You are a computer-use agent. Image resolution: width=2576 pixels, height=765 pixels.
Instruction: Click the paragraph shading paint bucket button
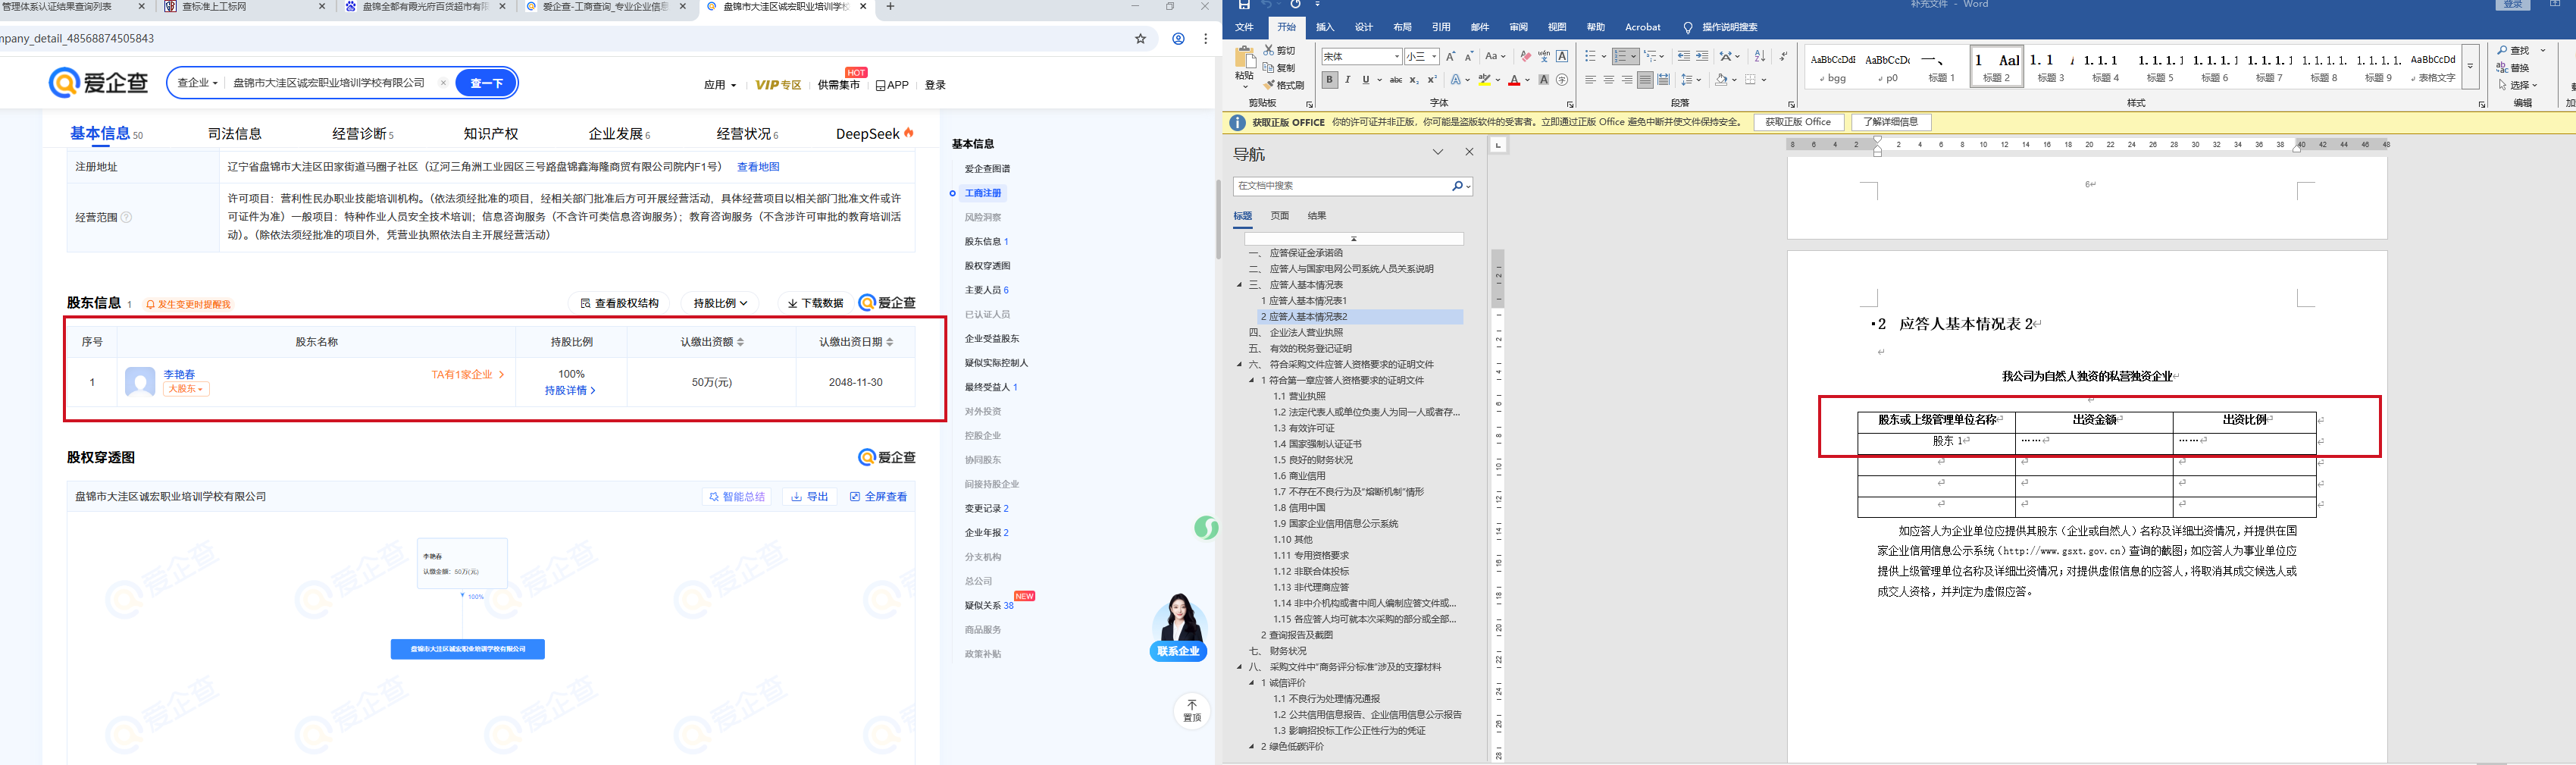(1721, 80)
